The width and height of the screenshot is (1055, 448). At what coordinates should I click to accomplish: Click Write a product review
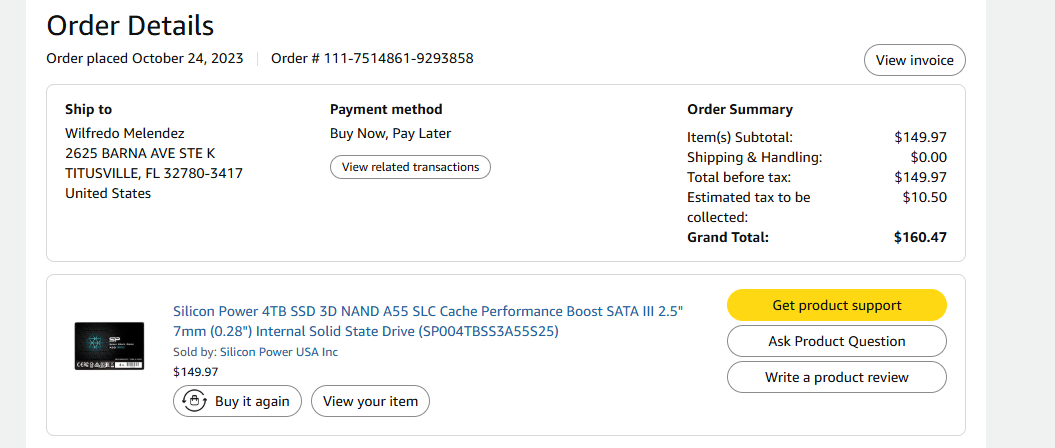836,377
